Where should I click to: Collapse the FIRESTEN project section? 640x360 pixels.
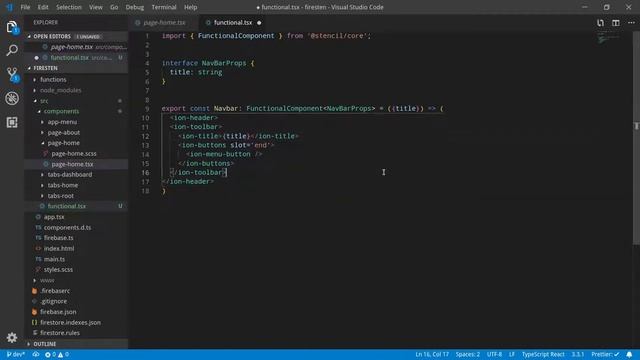click(76, 68)
